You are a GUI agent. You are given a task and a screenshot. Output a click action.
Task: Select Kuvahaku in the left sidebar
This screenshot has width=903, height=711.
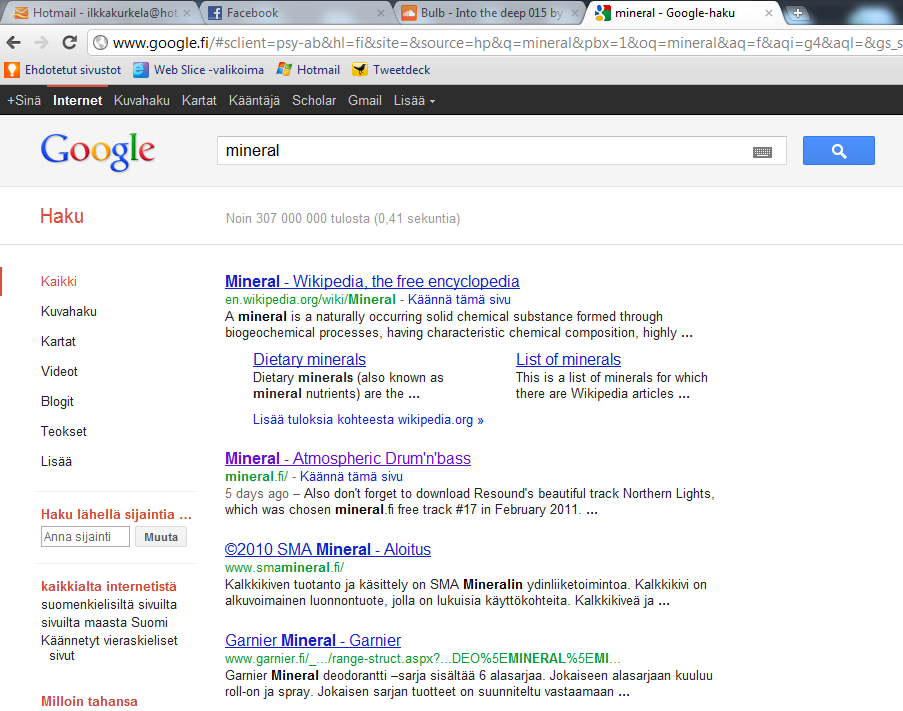click(x=69, y=311)
